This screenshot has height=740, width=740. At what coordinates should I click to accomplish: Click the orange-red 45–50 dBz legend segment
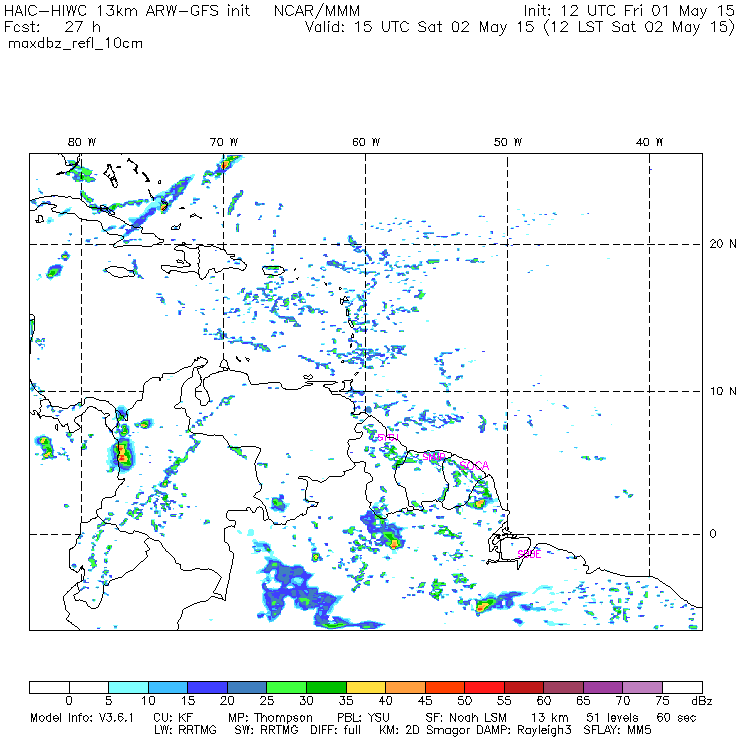coord(445,687)
